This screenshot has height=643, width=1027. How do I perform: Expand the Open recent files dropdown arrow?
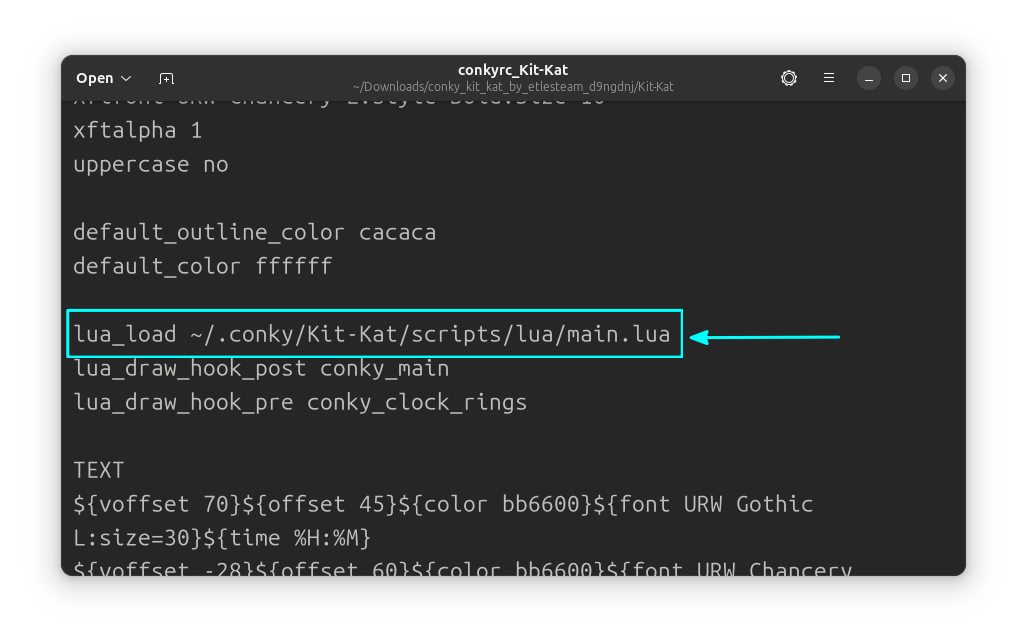tap(126, 78)
